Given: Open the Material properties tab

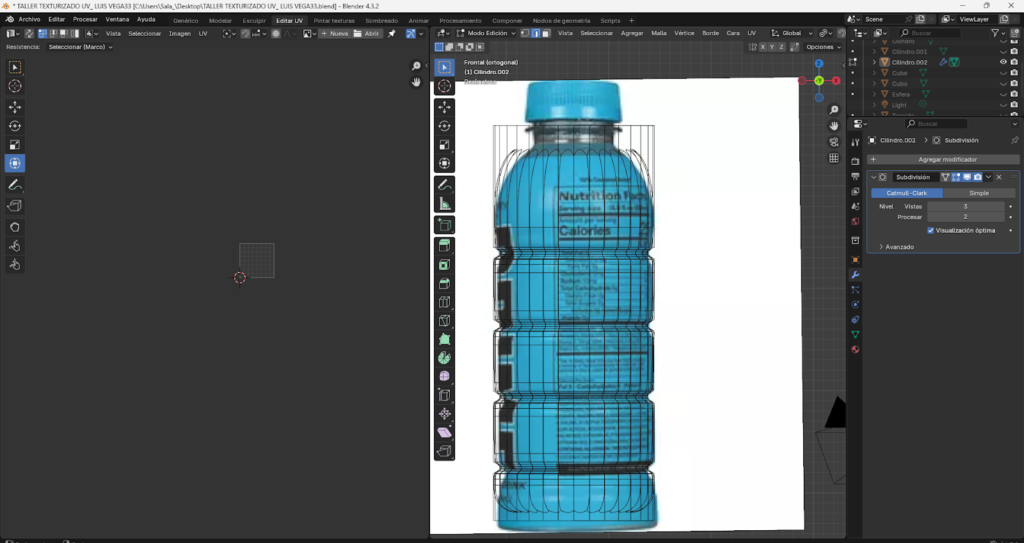Looking at the screenshot, I should click(x=855, y=350).
